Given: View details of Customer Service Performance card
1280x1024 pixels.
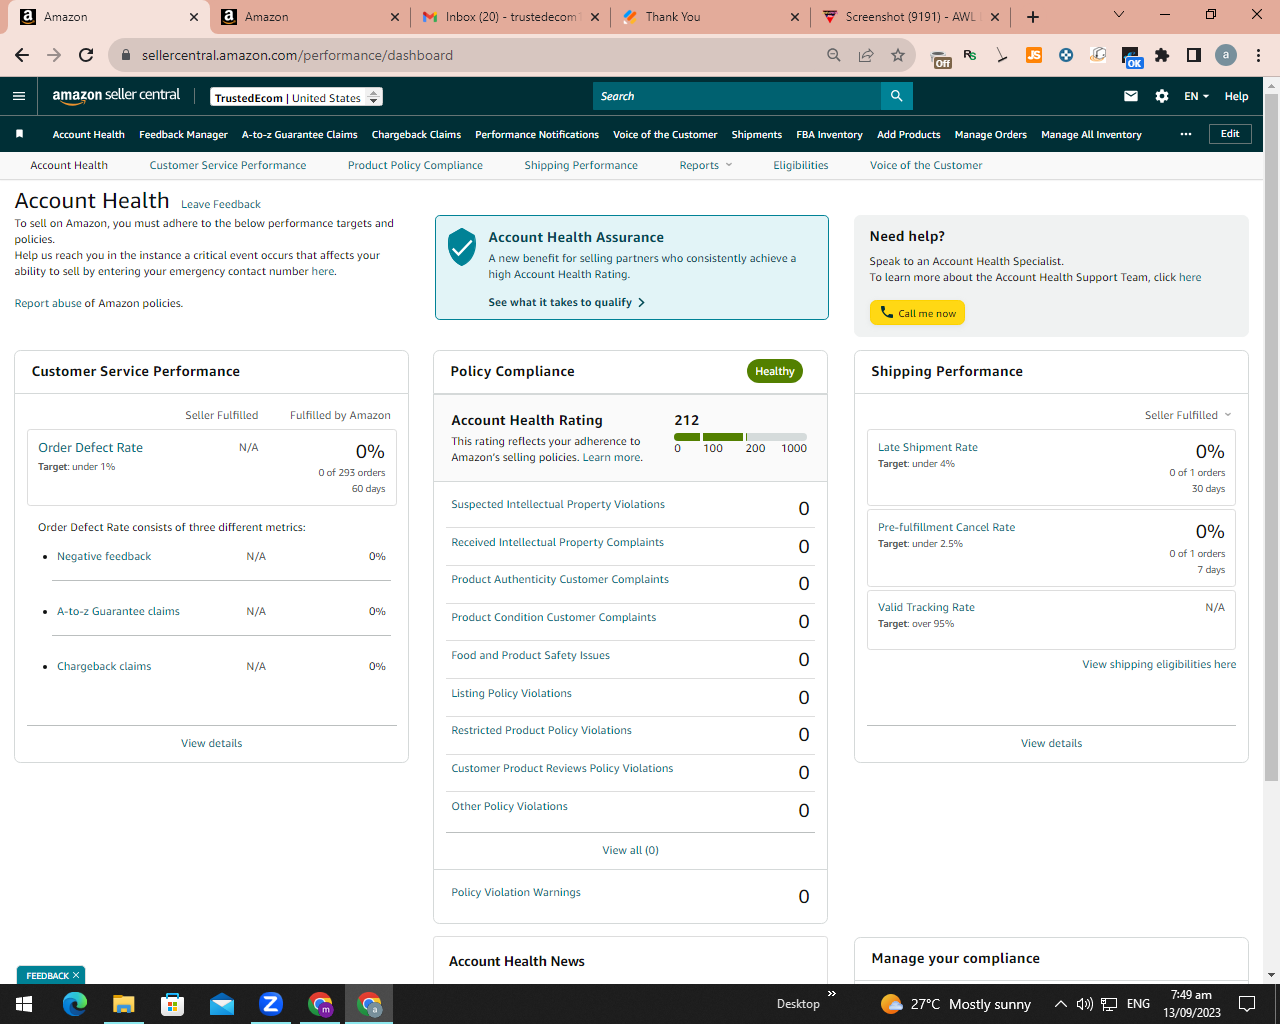Looking at the screenshot, I should click(212, 743).
